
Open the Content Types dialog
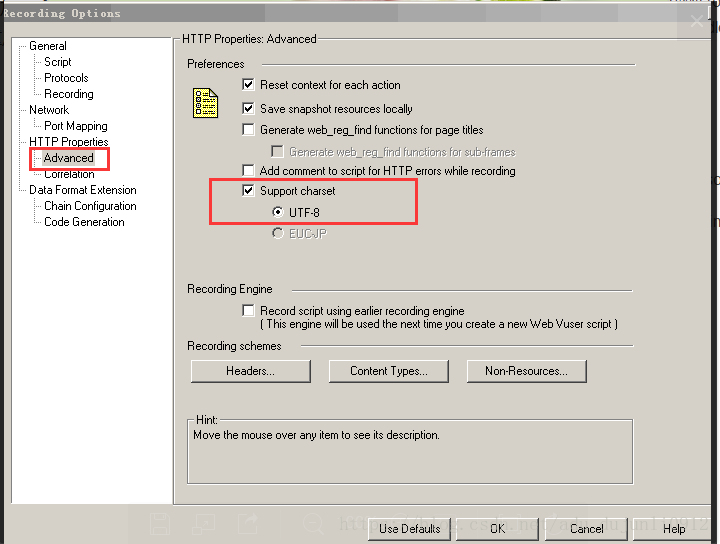pos(388,371)
